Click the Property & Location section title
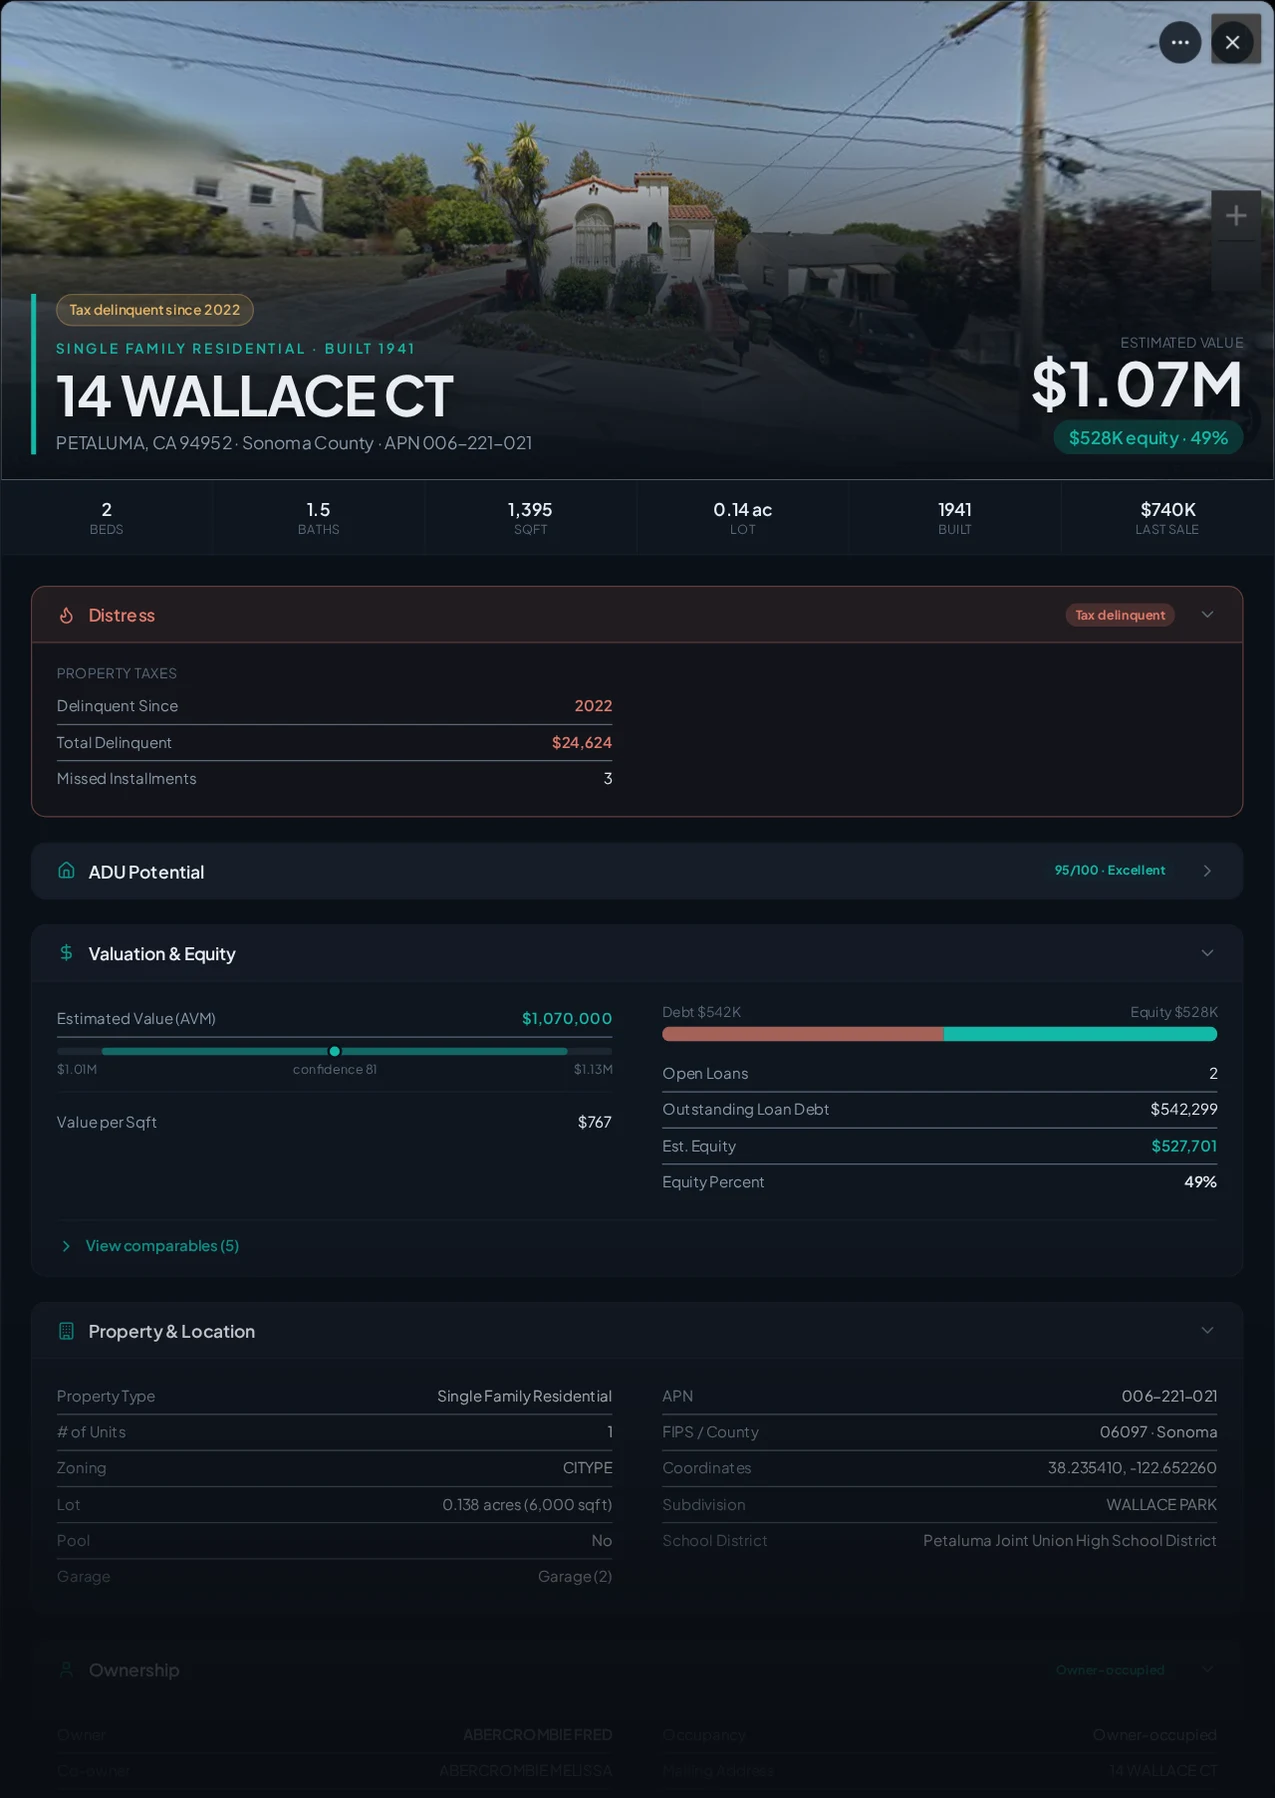 tap(172, 1331)
